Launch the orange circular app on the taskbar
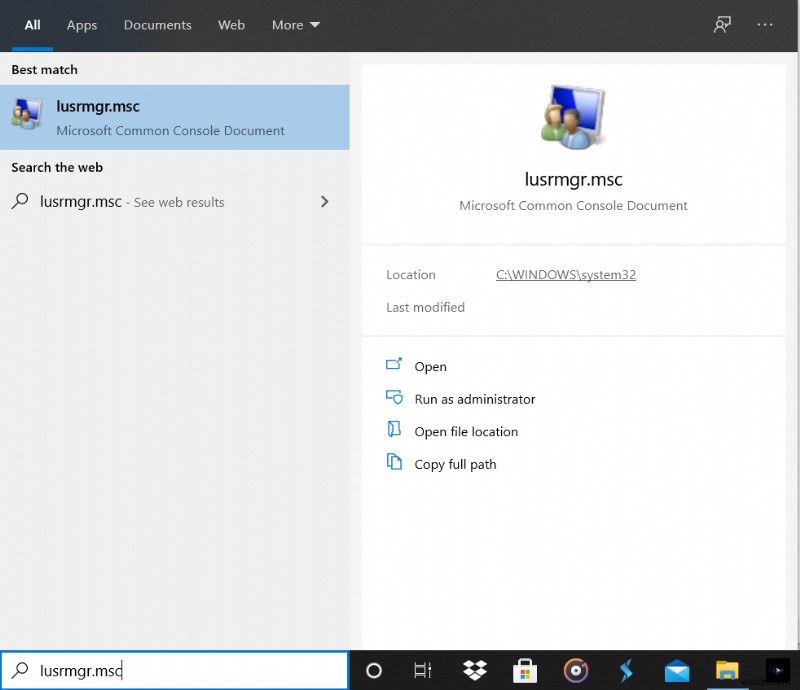The width and height of the screenshot is (800, 690). 575,670
